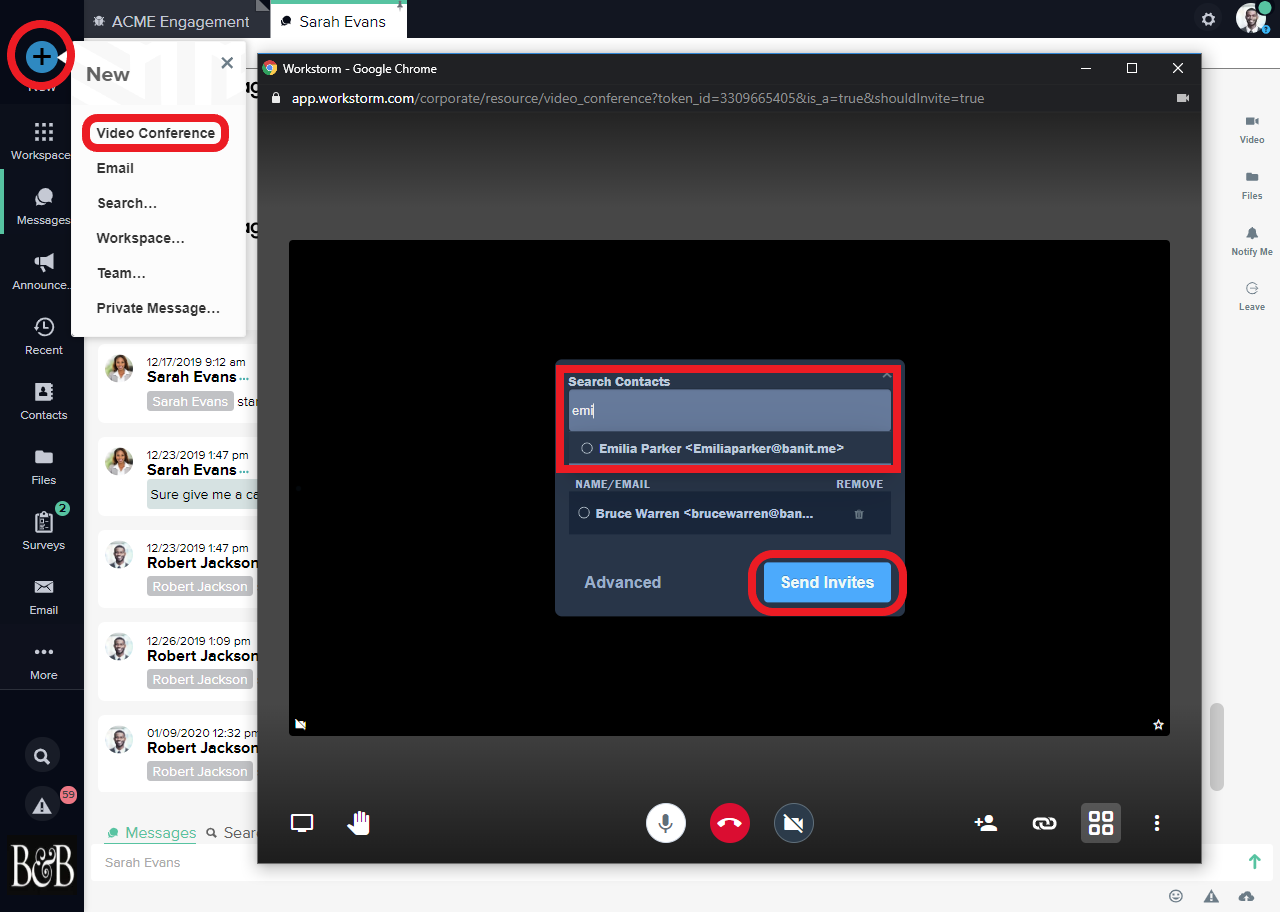Remove Bruce Warren with the trash icon
This screenshot has height=912, width=1280.
coord(859,514)
